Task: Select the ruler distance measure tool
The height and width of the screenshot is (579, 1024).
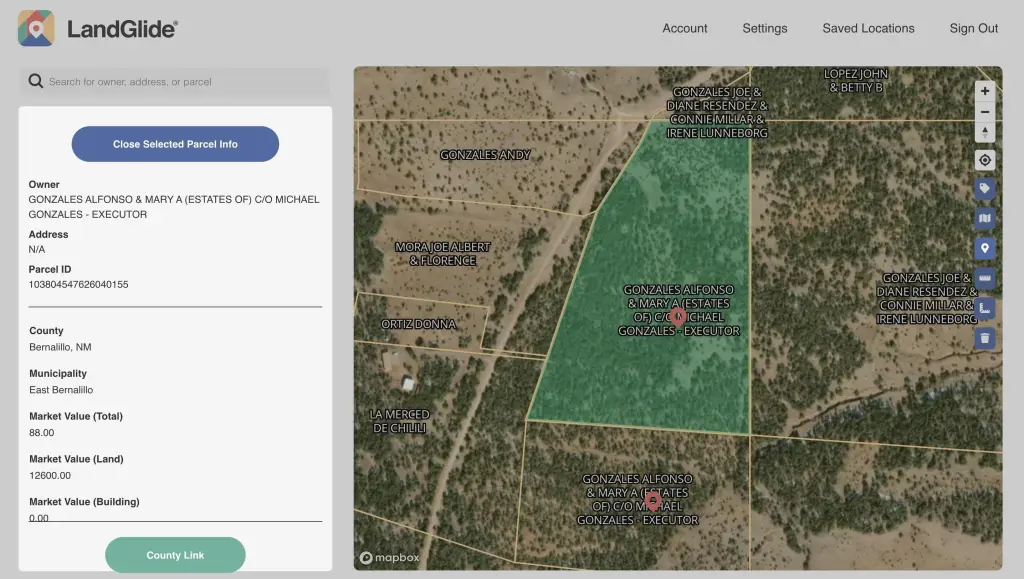Action: point(985,278)
